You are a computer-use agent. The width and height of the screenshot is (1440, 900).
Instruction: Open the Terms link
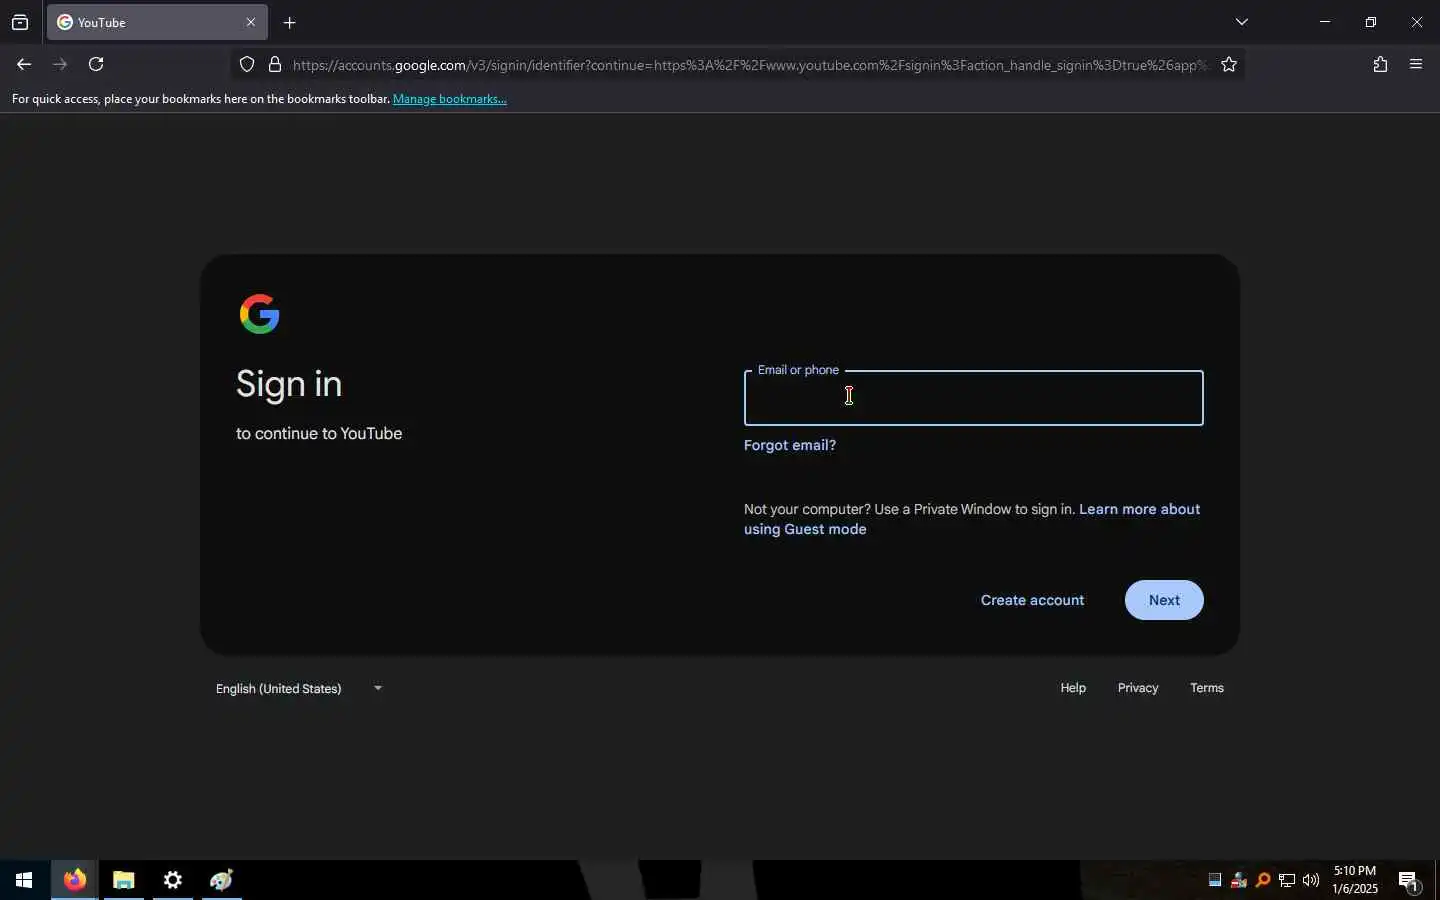tap(1207, 688)
